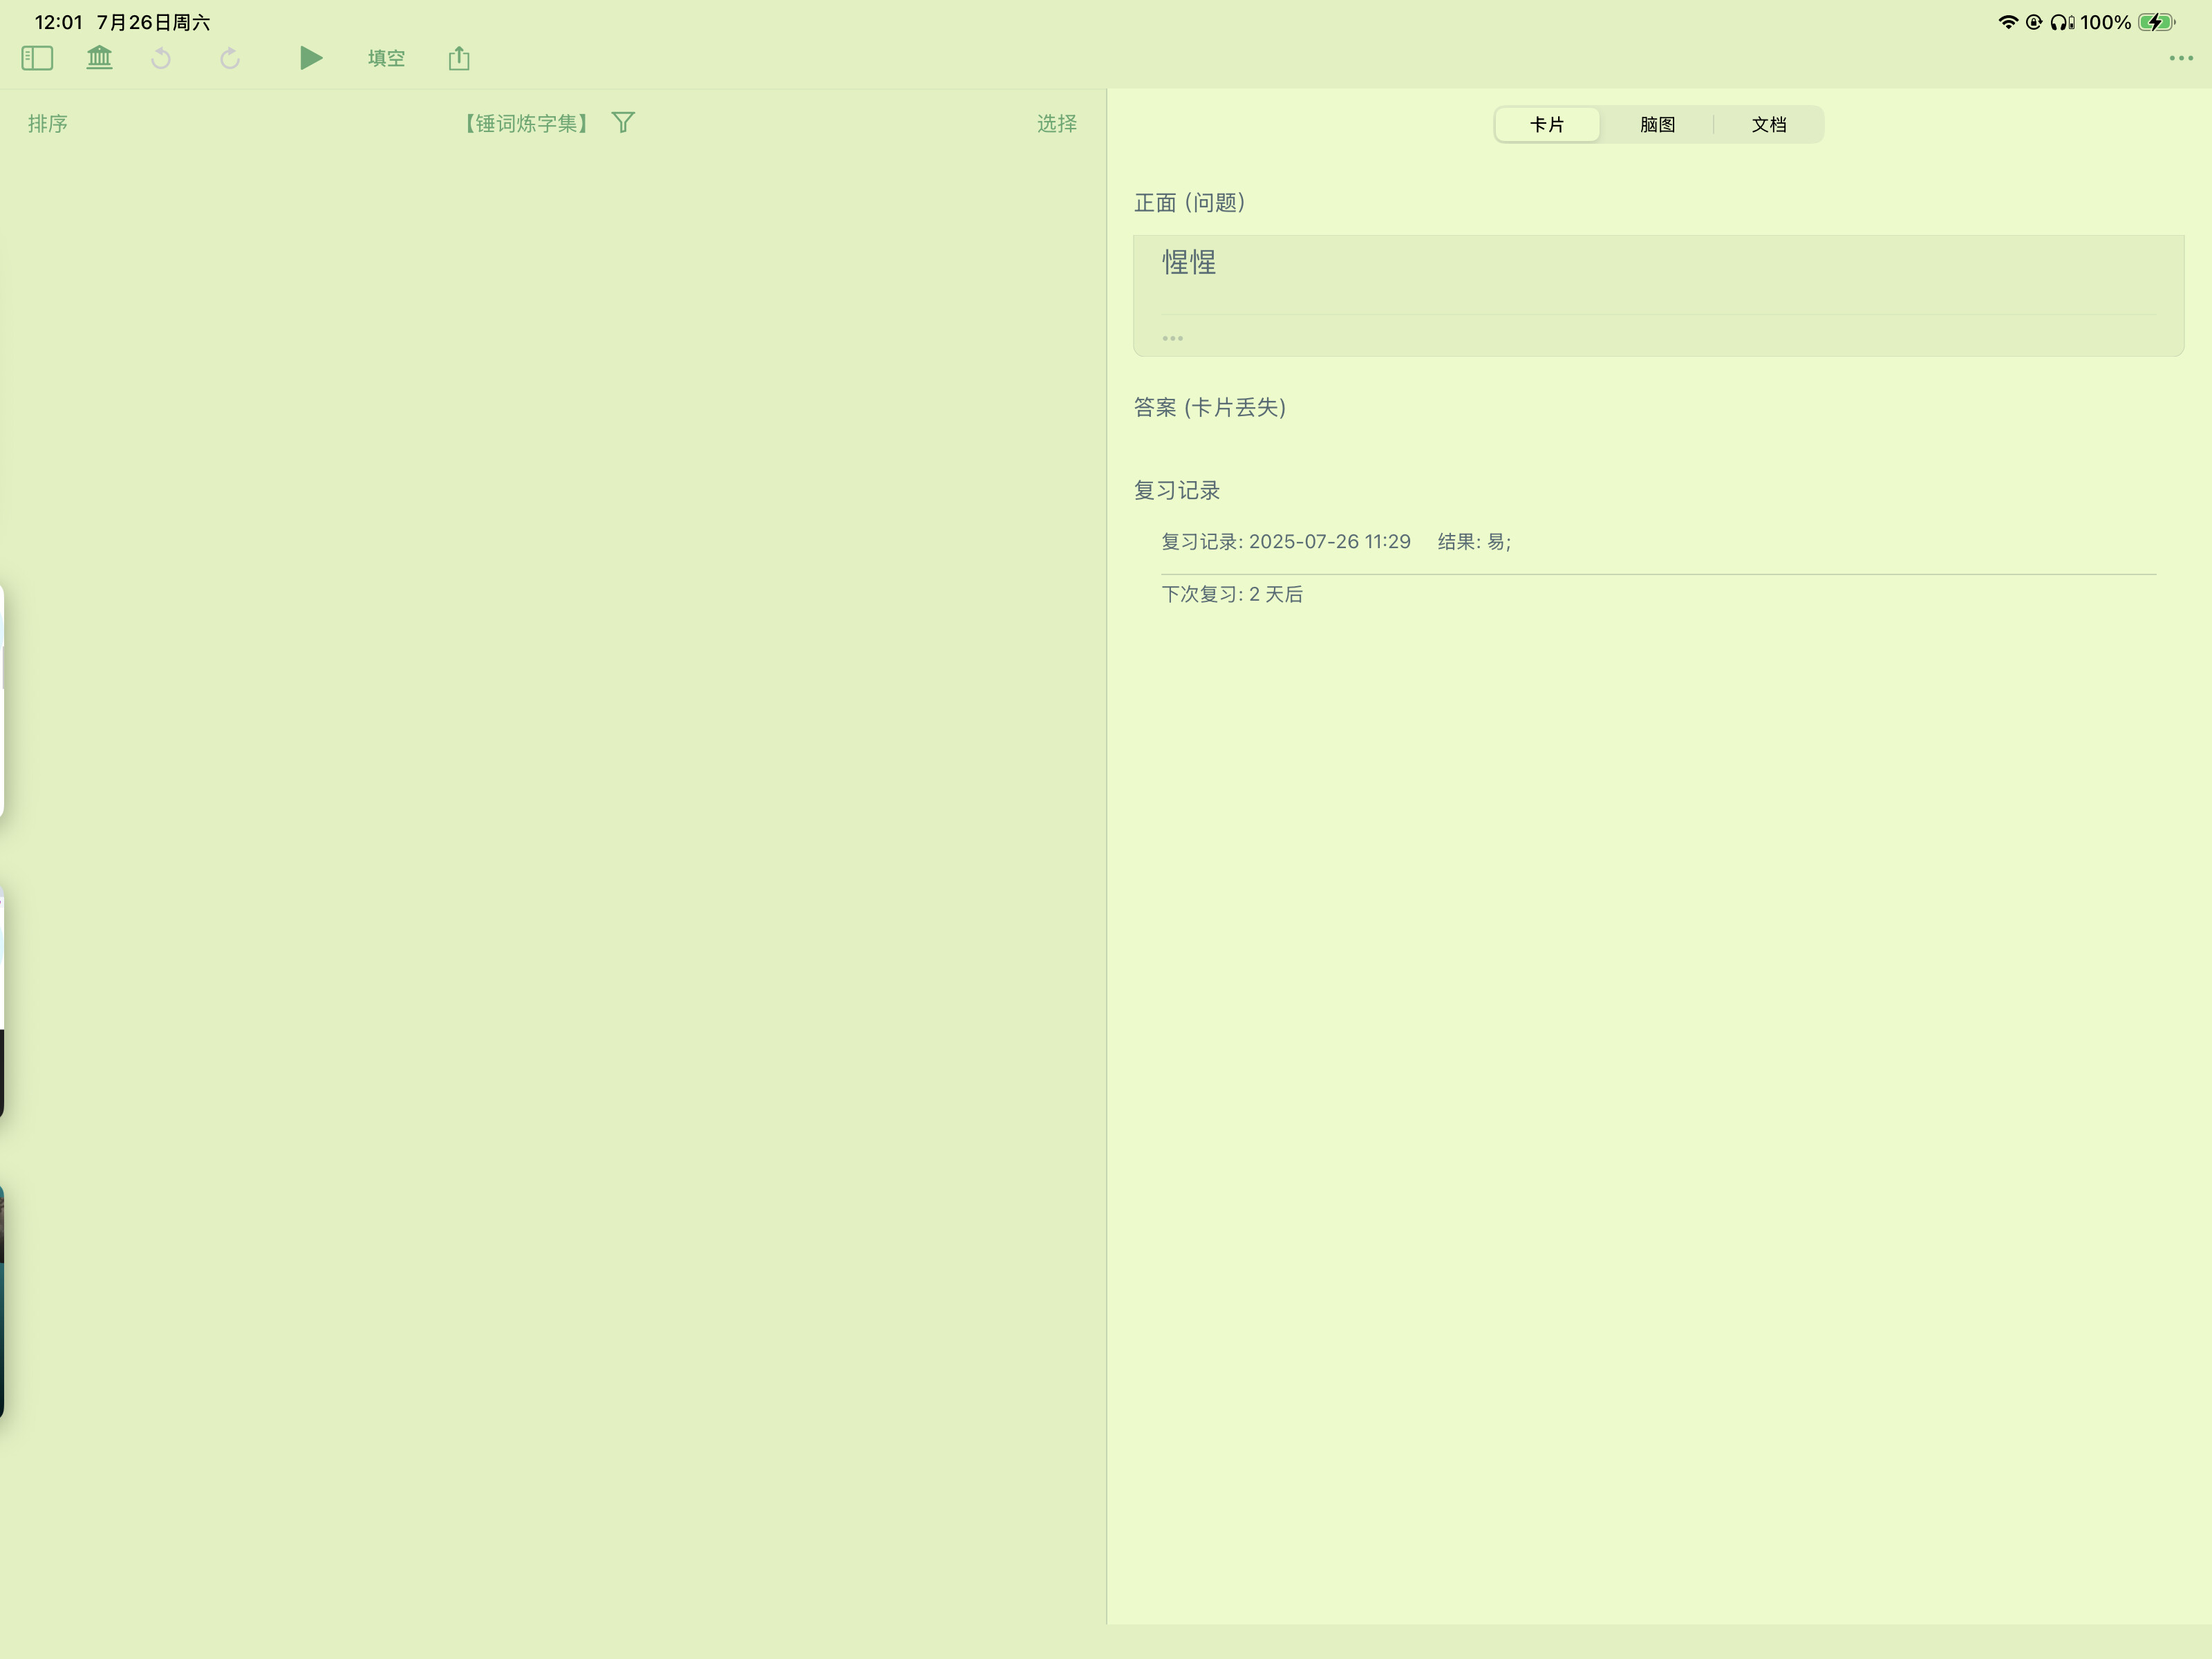Expand the ellipsis below the card front
Viewport: 2212px width, 1659px height.
1172,338
